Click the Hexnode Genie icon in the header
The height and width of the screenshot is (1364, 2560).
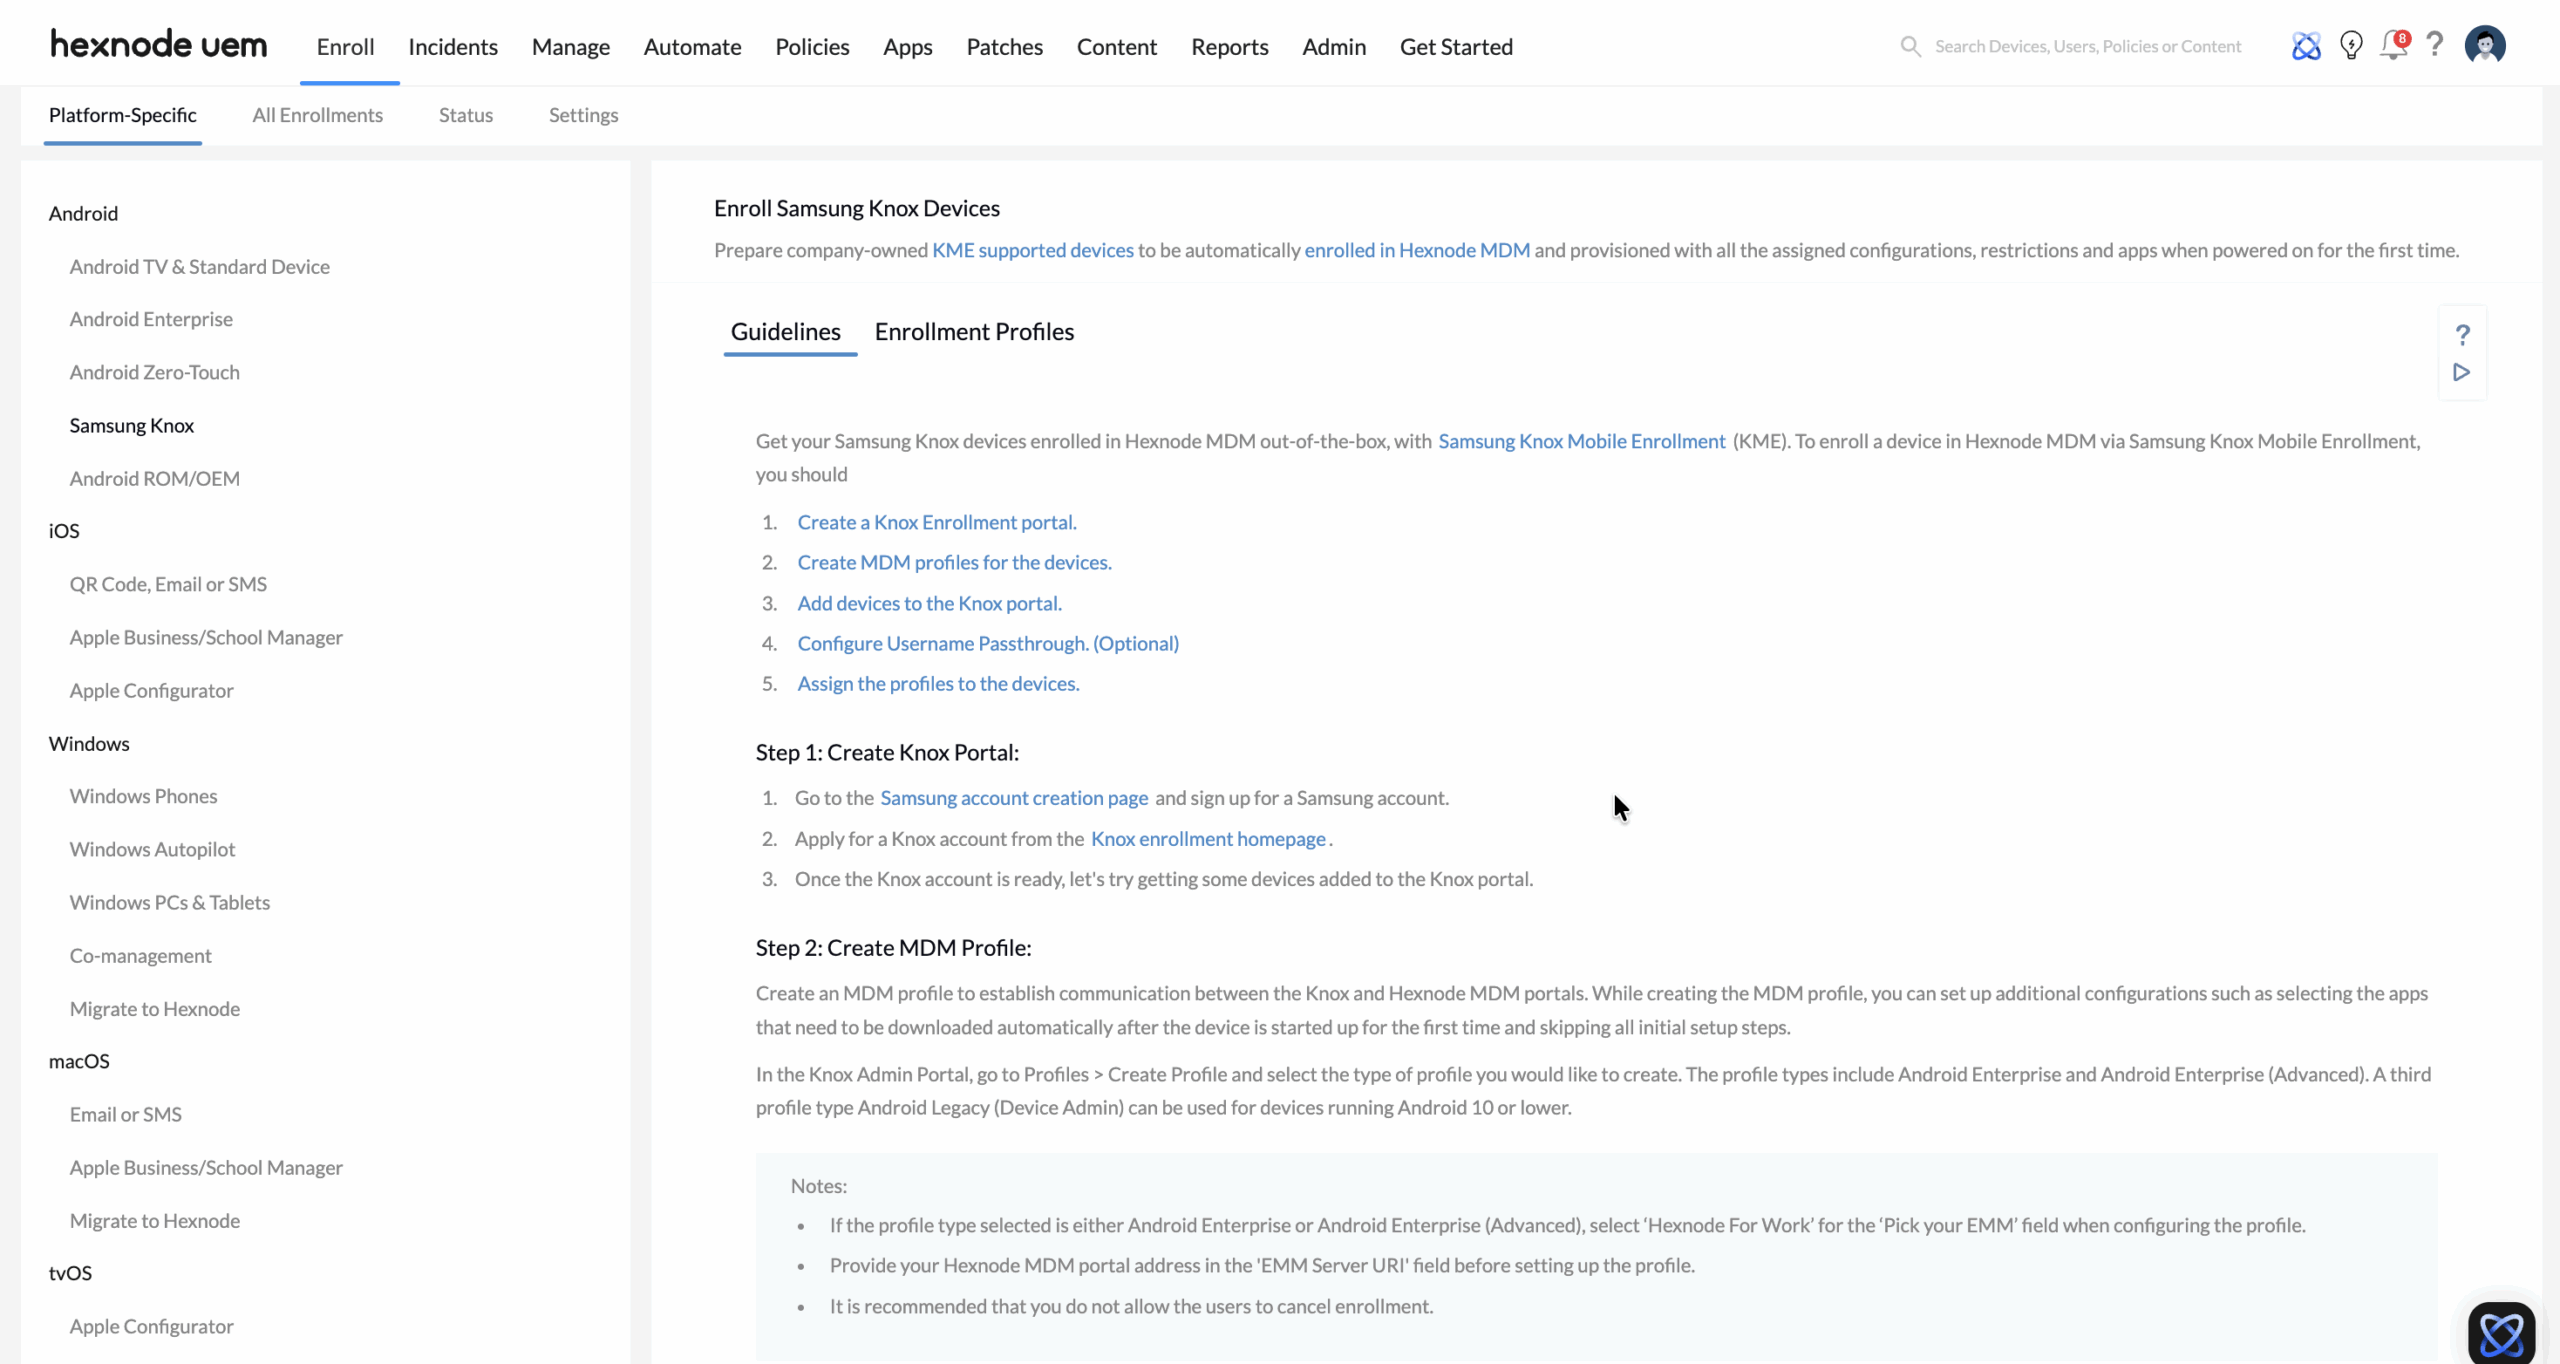pos(2306,46)
